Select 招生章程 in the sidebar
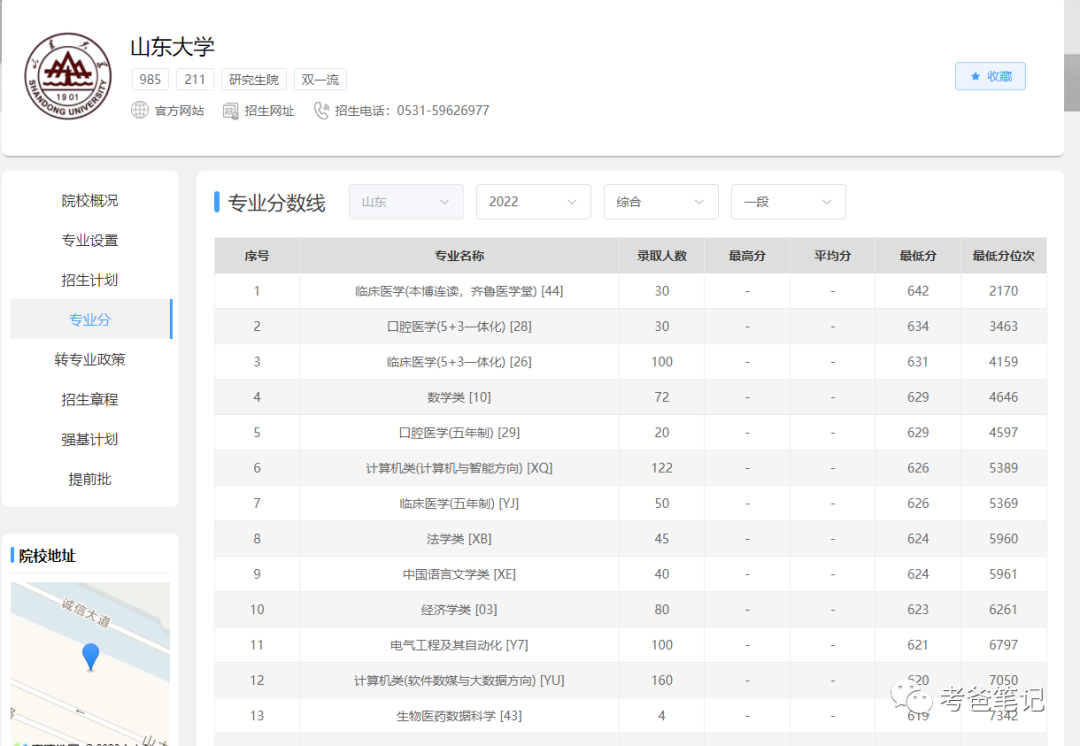 pyautogui.click(x=90, y=400)
